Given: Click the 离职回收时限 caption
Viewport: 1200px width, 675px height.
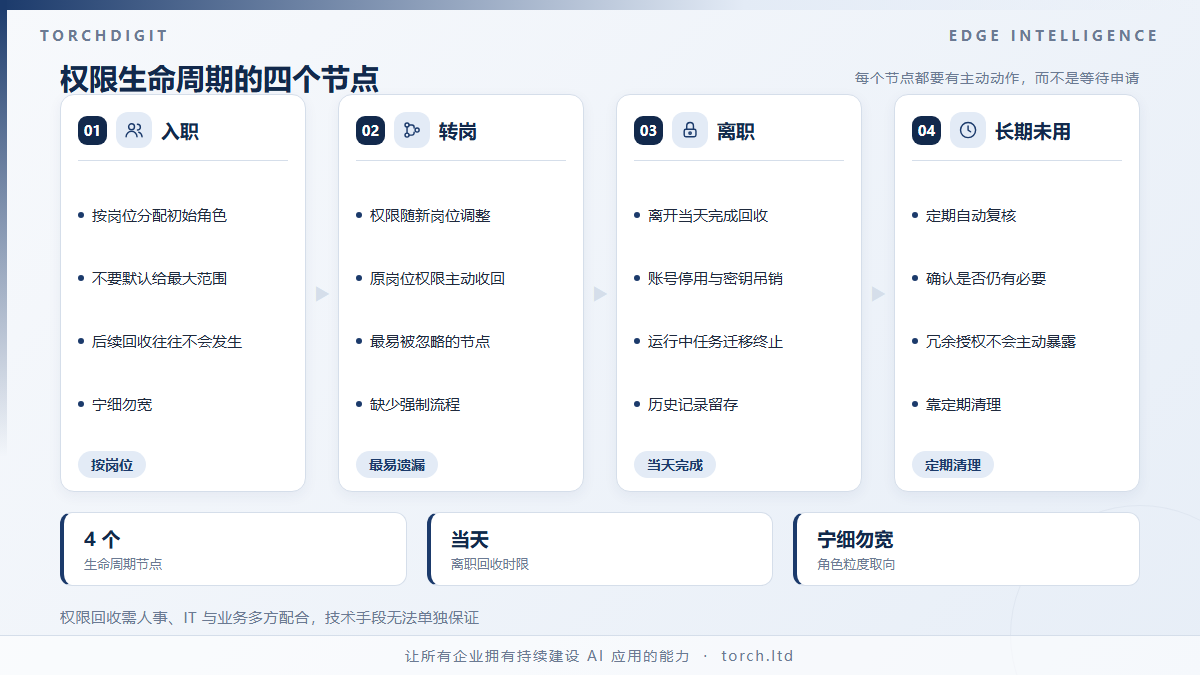Looking at the screenshot, I should pos(490,564).
